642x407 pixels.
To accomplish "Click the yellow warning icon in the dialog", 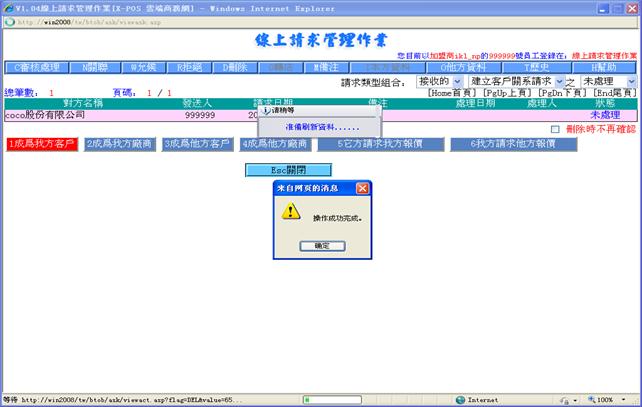I will point(290,212).
